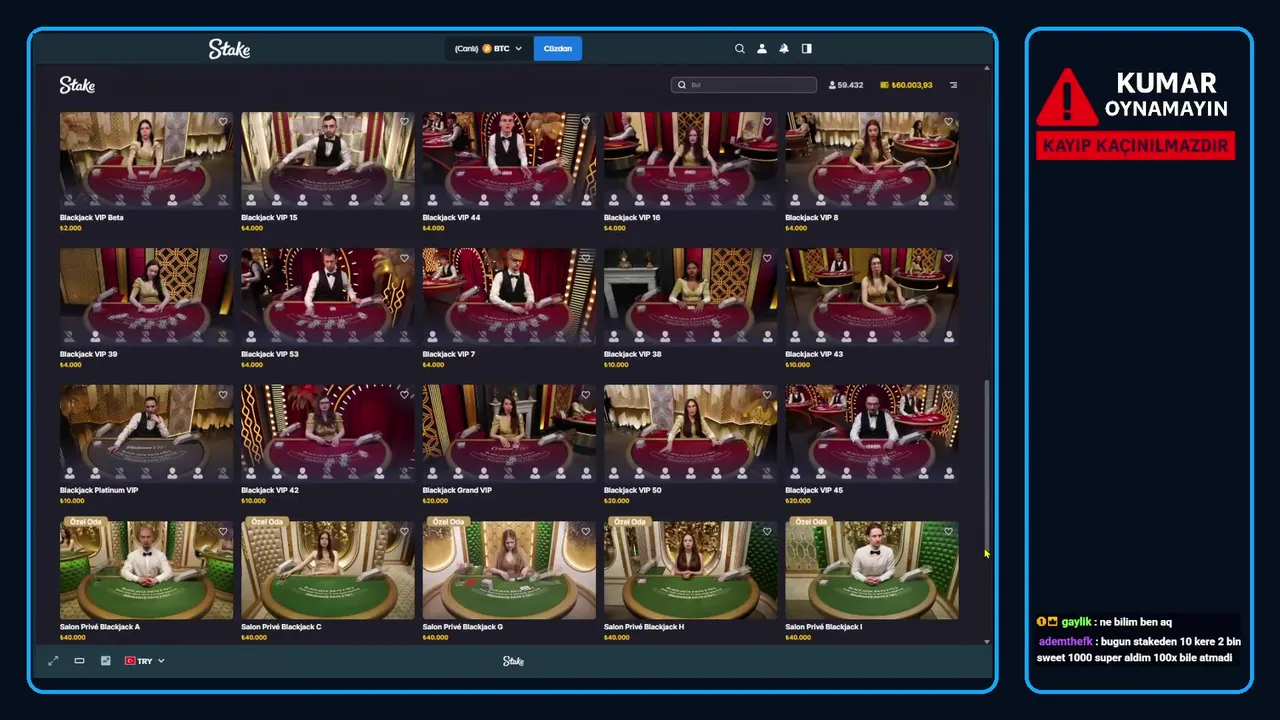Open Blackjack Grand VIP table
1280x720 pixels.
pyautogui.click(x=509, y=433)
